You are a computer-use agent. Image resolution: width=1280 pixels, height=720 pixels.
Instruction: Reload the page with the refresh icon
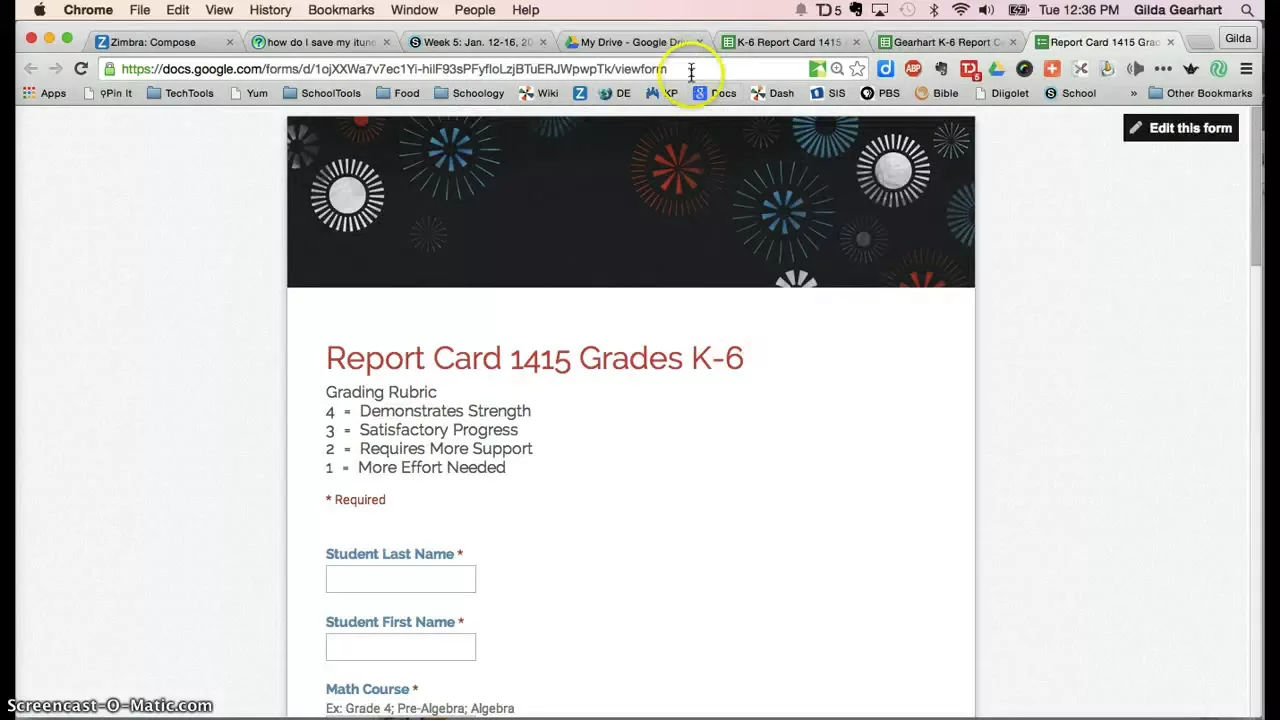(x=81, y=69)
